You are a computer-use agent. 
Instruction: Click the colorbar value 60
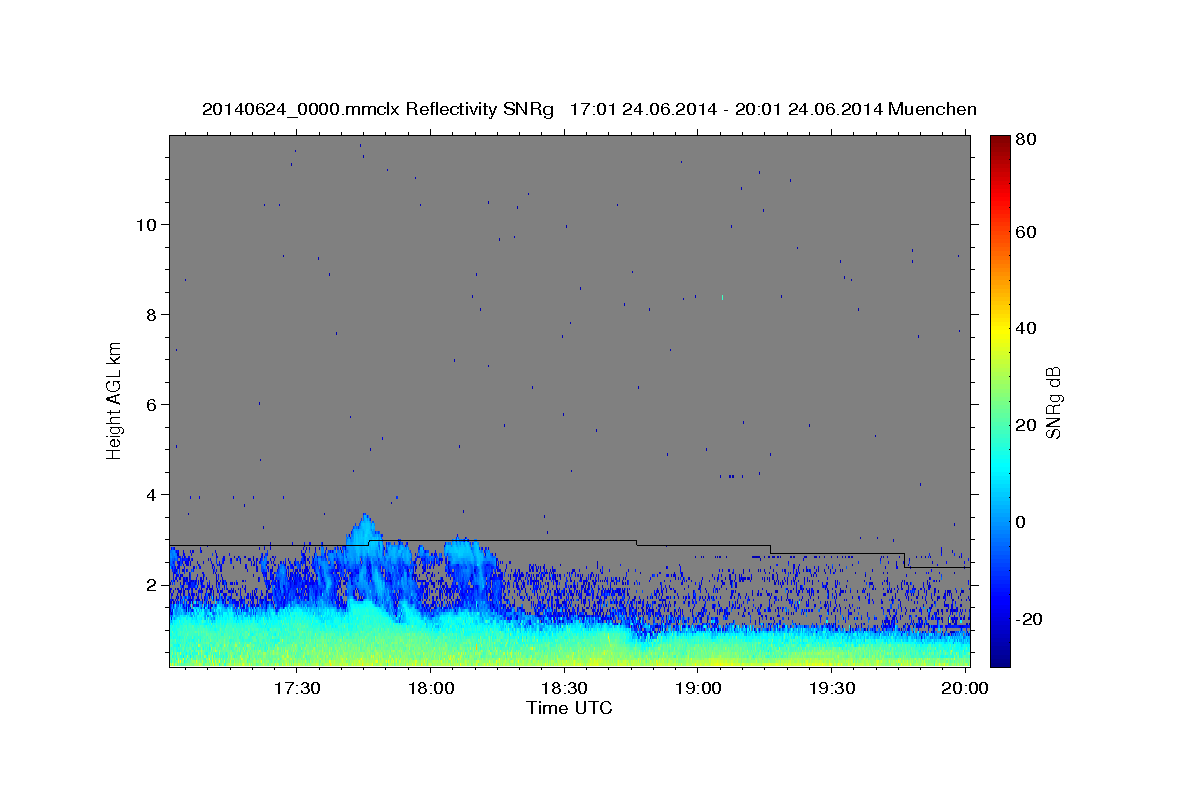coord(1025,232)
